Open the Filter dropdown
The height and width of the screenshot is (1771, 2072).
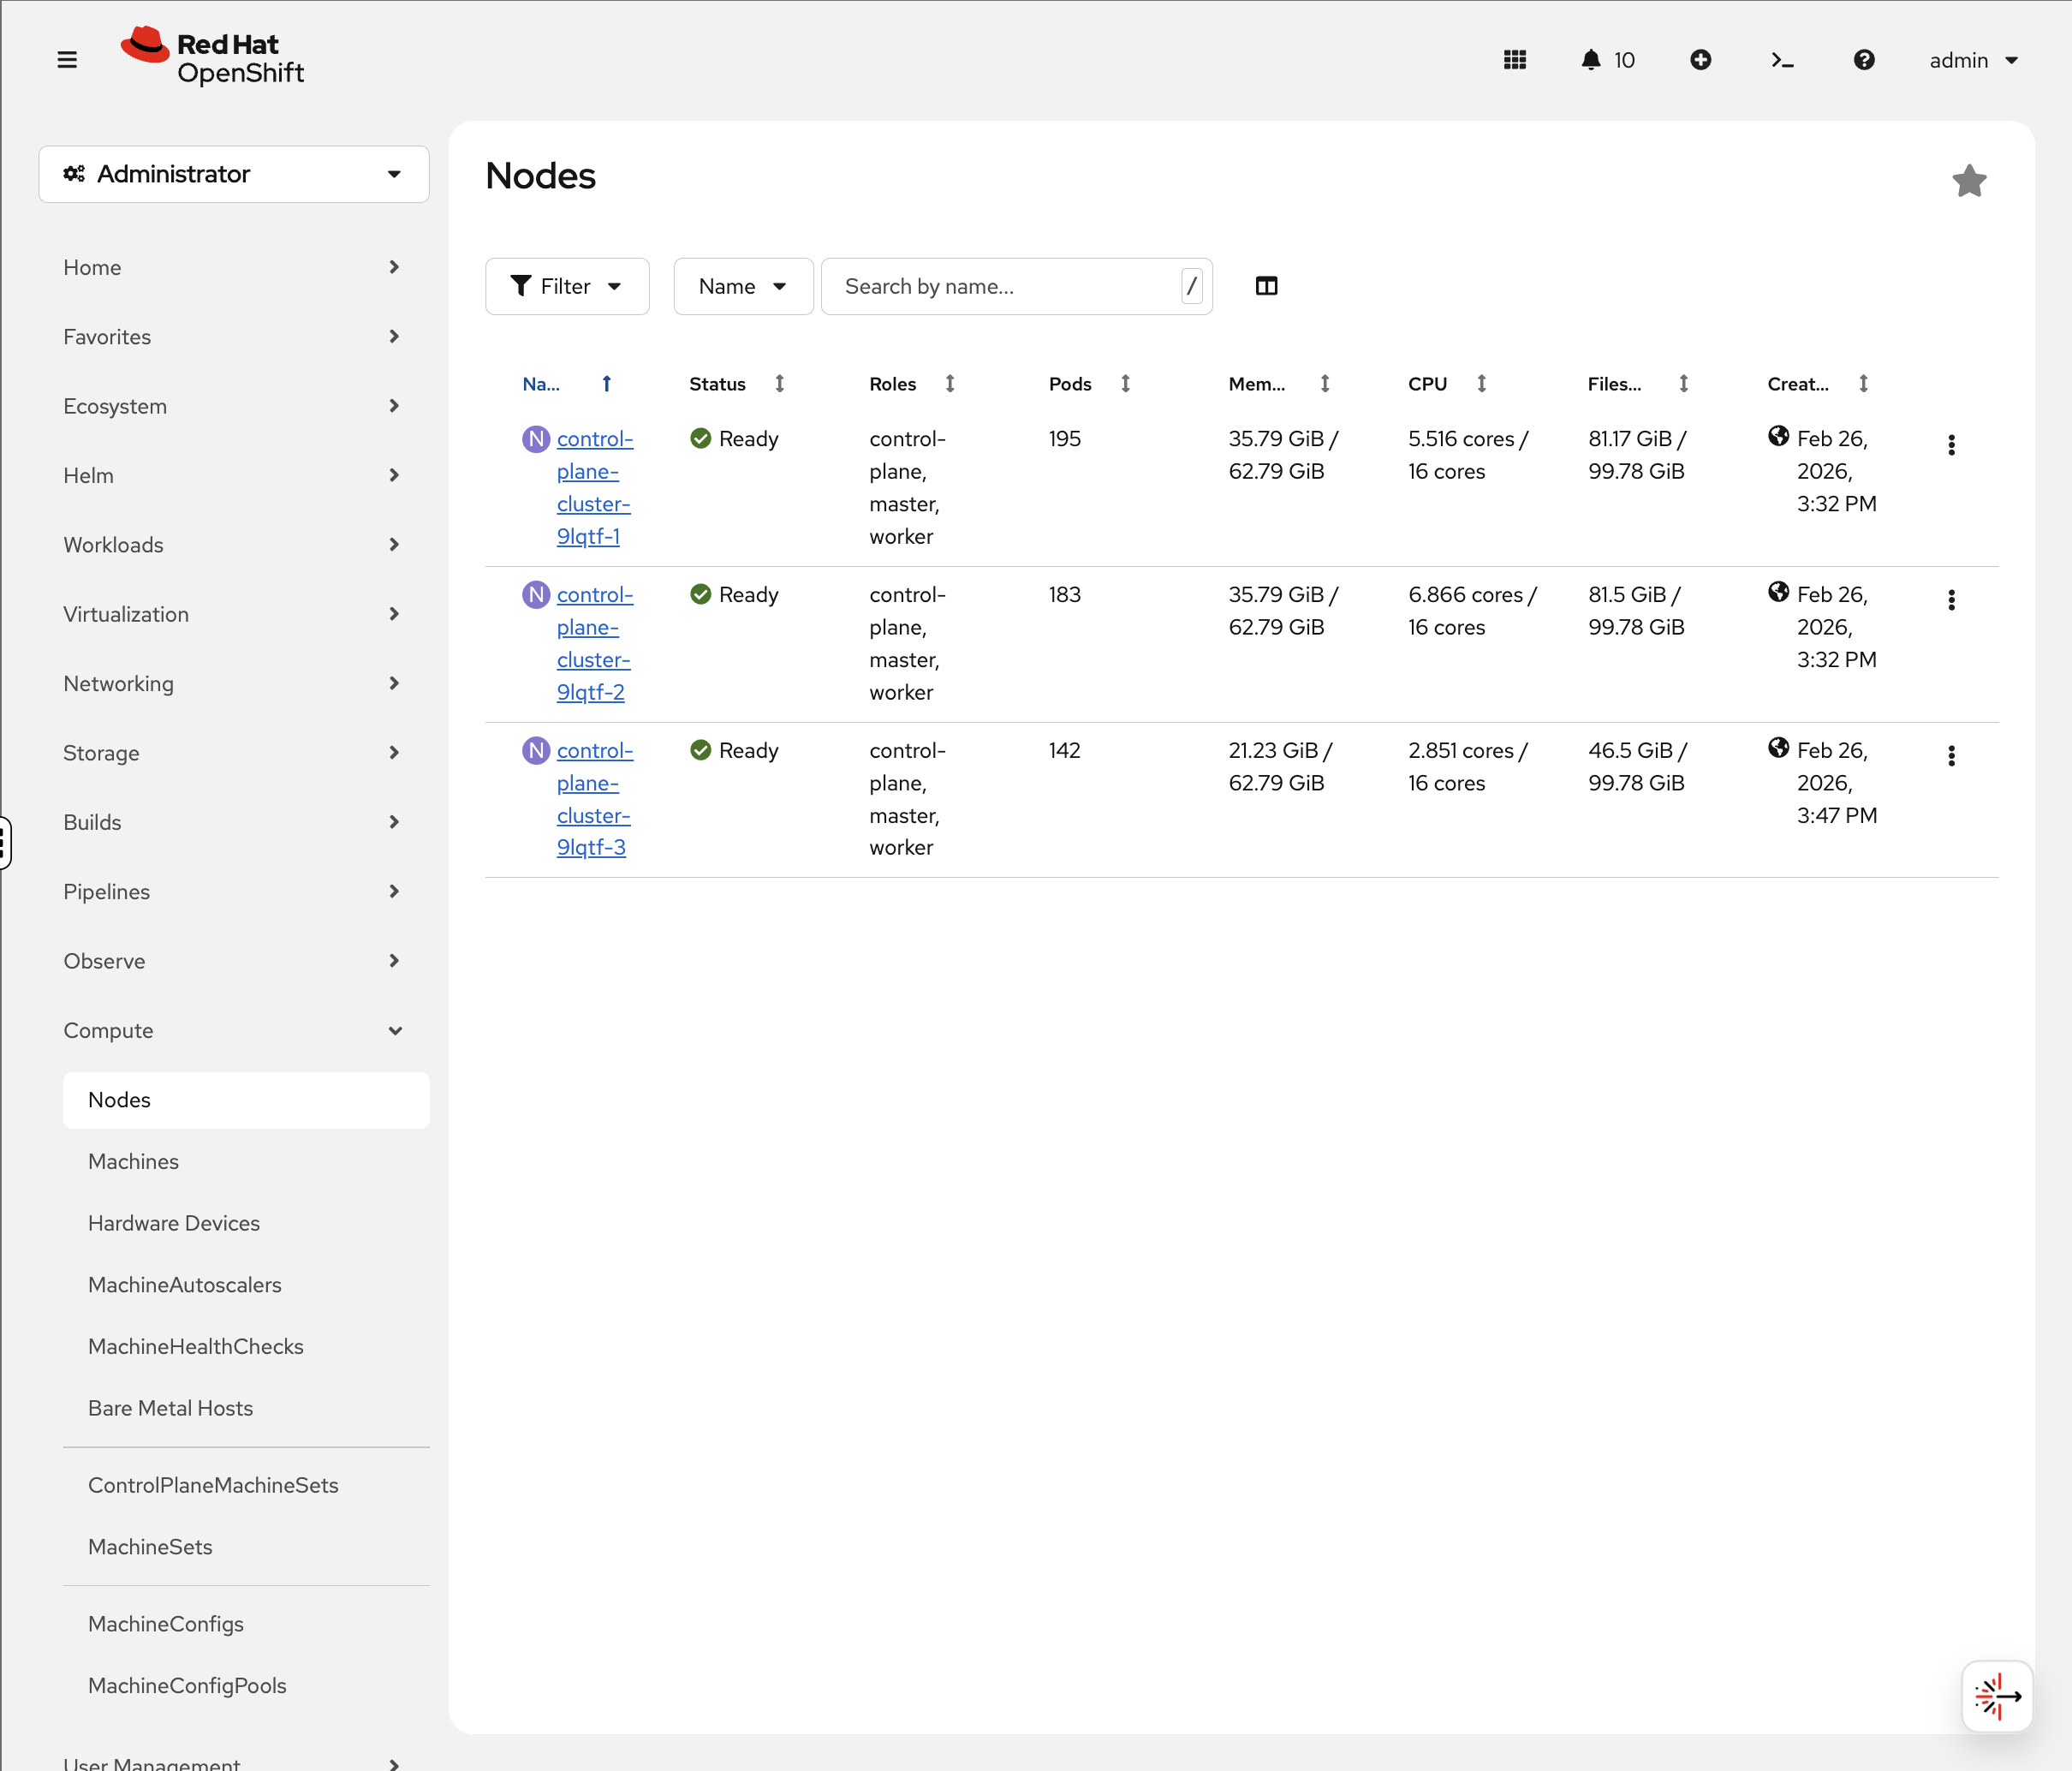[567, 286]
